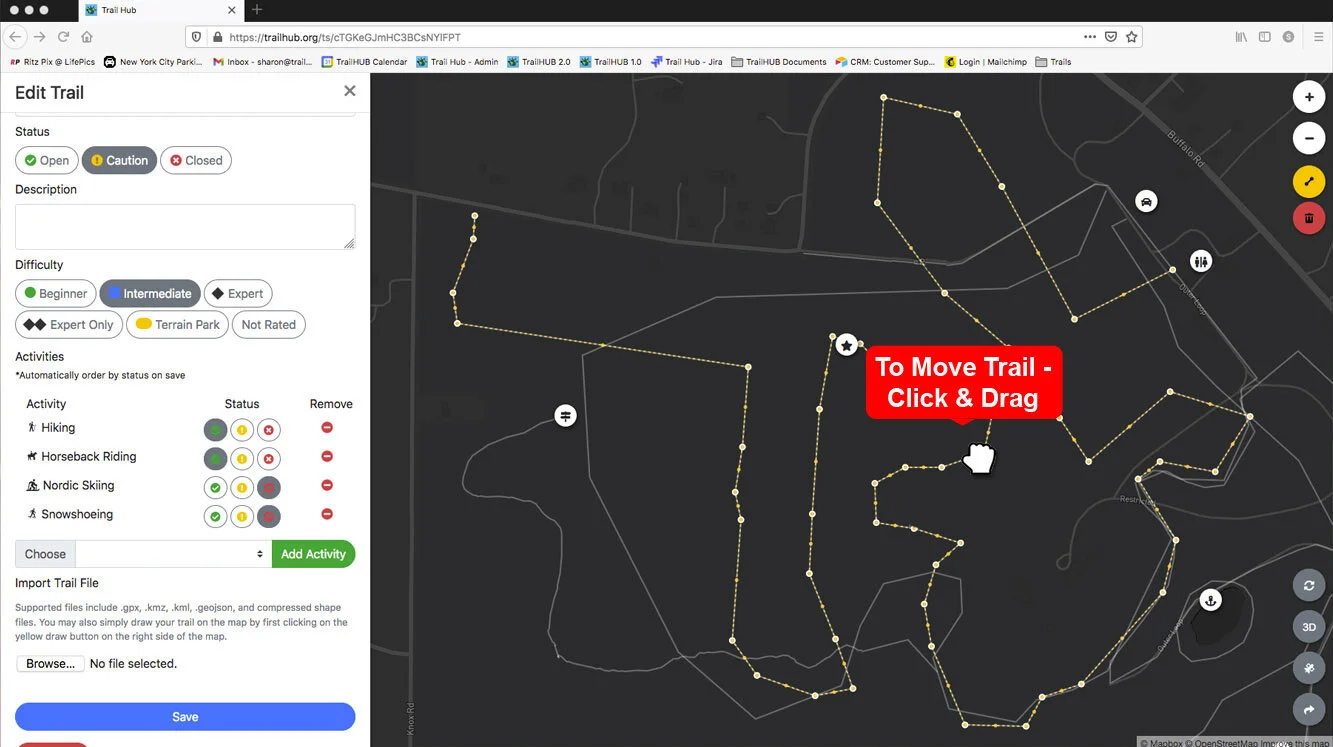The image size is (1333, 747).
Task: Remove the Hiking activity
Action: (x=327, y=428)
